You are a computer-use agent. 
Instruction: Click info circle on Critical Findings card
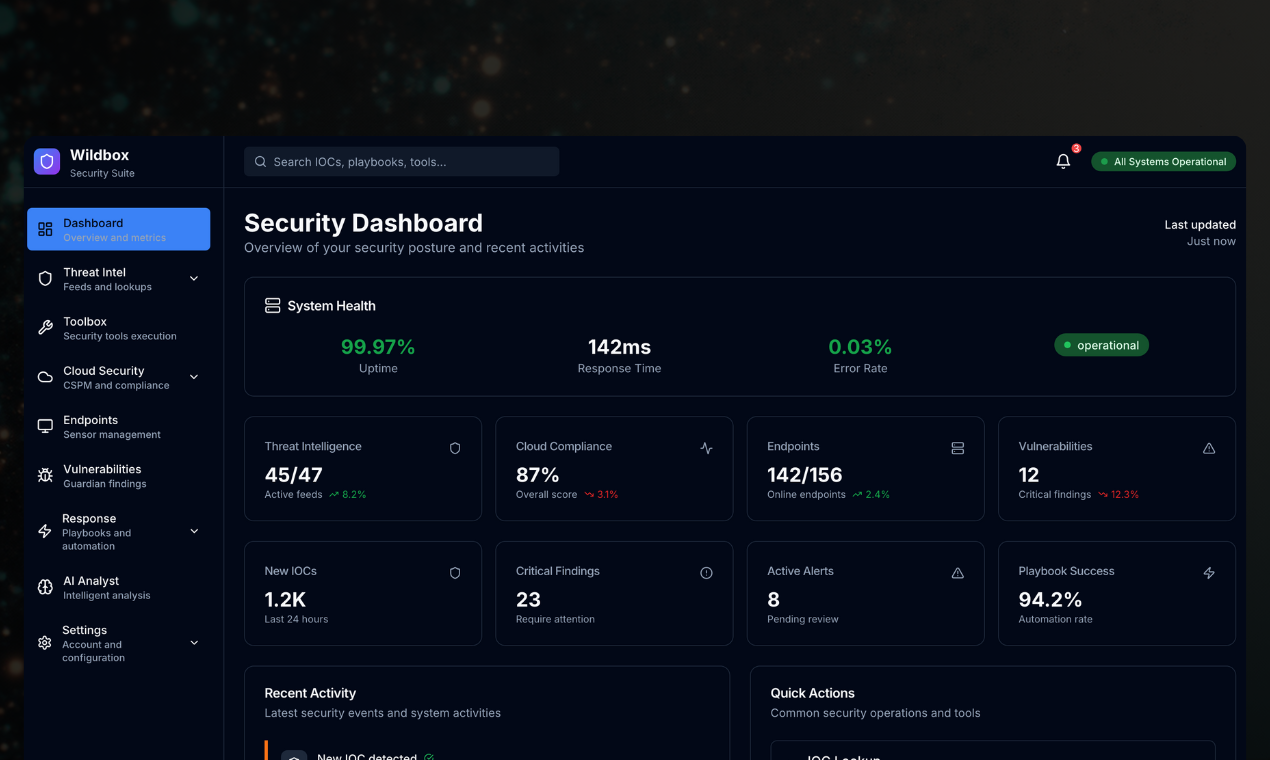[706, 573]
